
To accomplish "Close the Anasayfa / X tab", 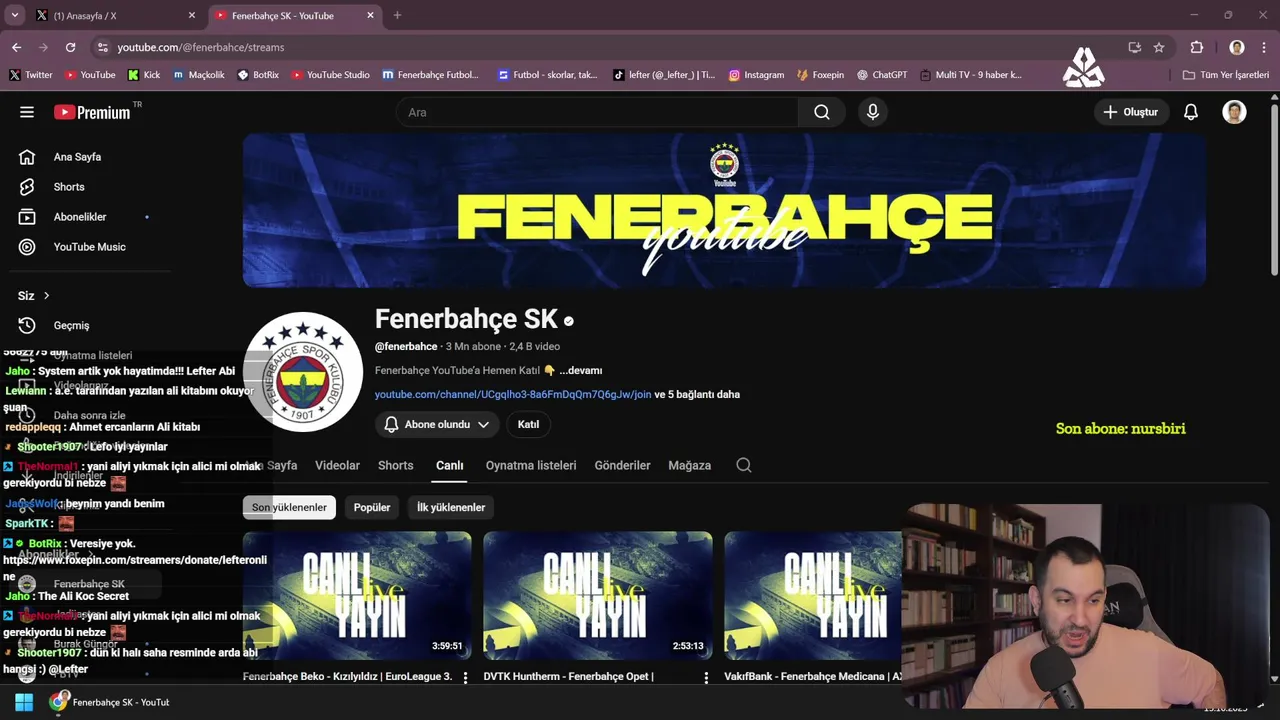I will point(192,15).
